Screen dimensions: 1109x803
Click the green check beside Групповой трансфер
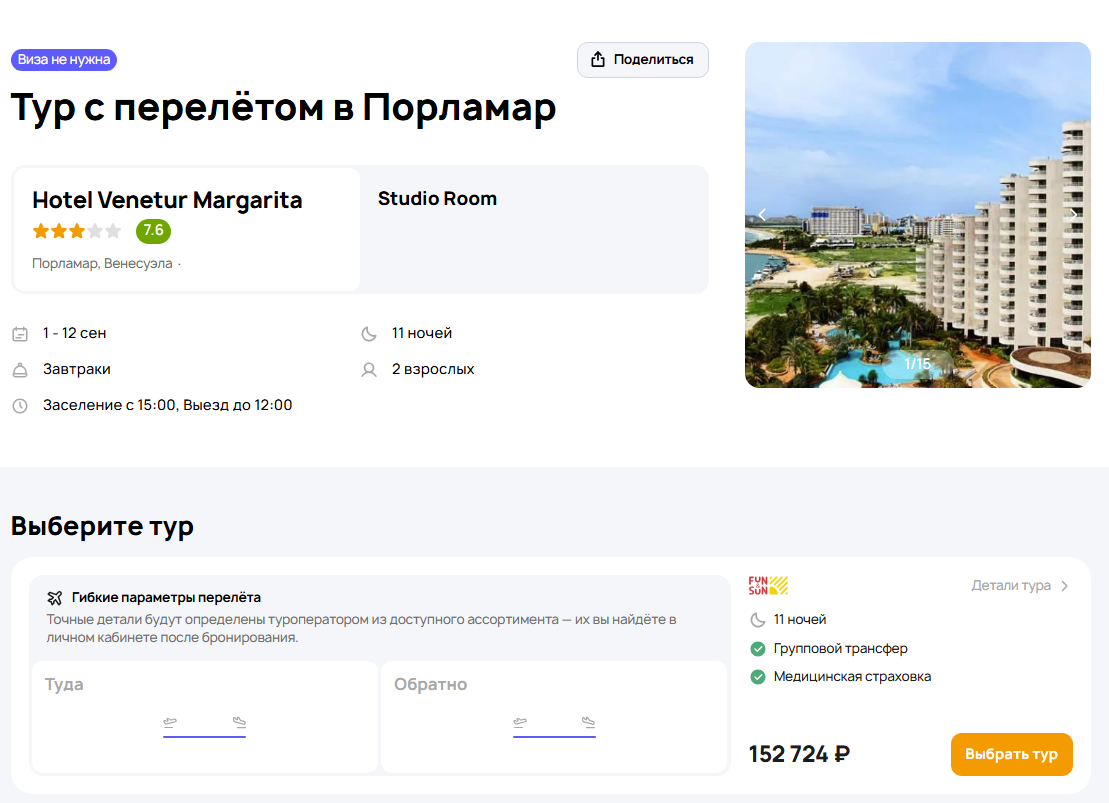[757, 649]
